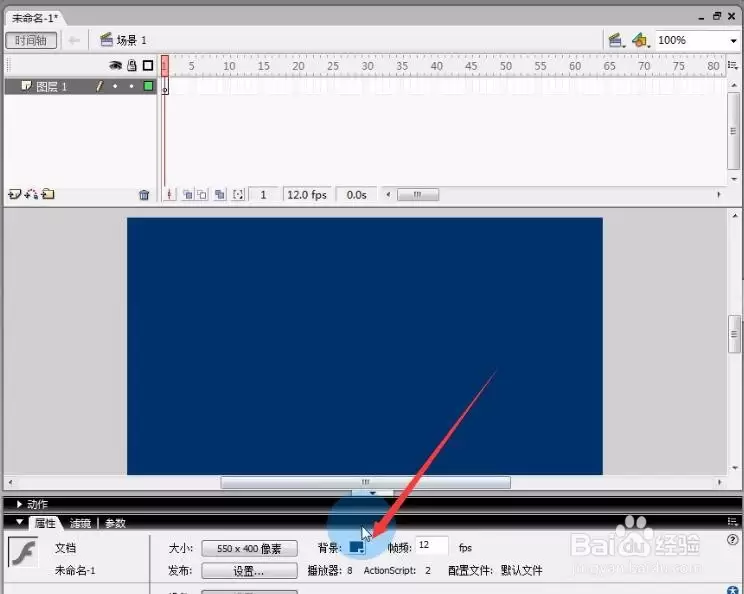The width and height of the screenshot is (744, 594).
Task: Click the 未命名-1* document tab
Action: coord(35,18)
